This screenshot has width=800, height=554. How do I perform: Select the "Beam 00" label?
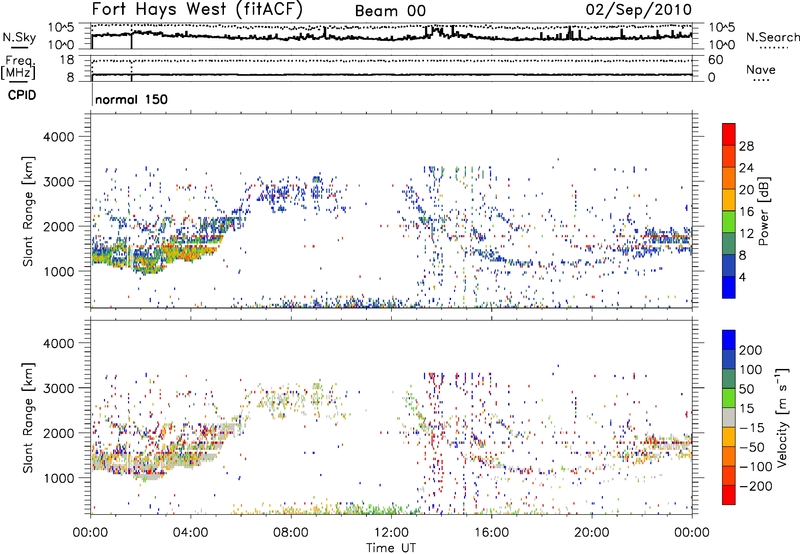pyautogui.click(x=390, y=11)
